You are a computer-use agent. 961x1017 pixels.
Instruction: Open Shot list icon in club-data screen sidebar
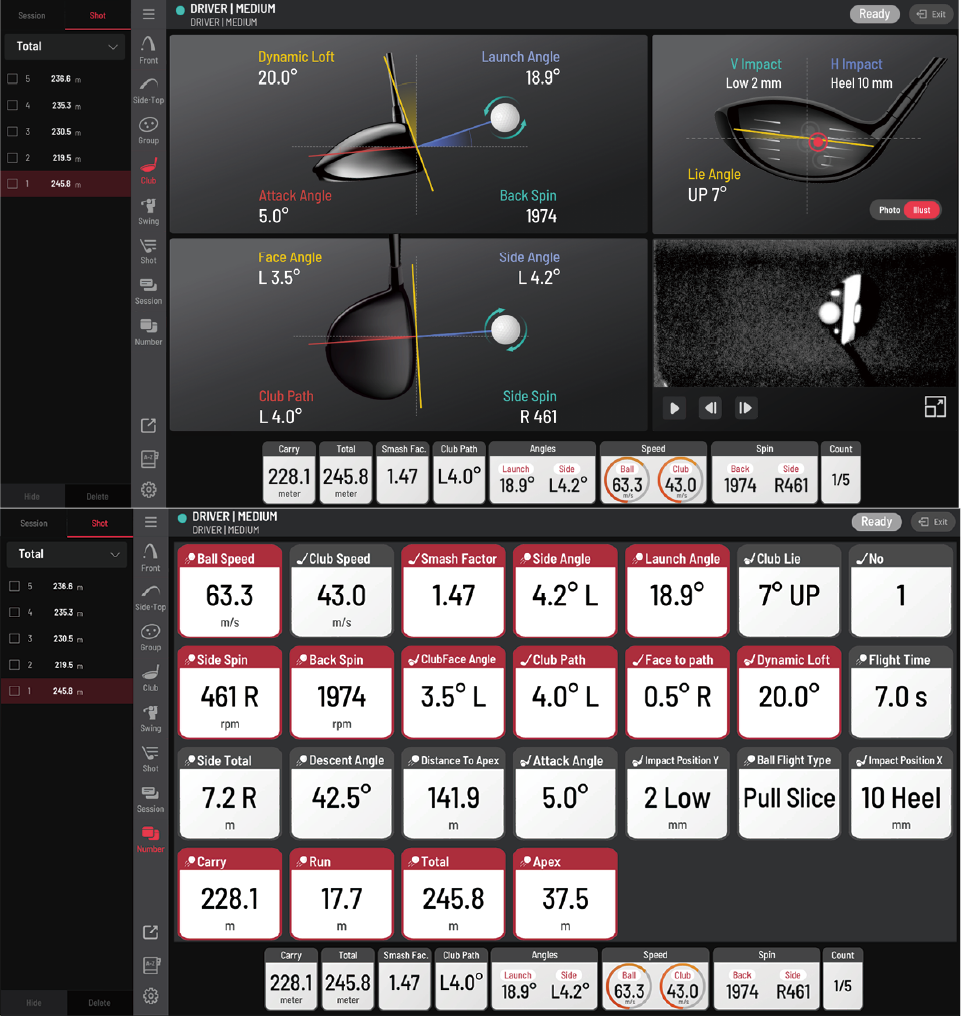(x=148, y=251)
